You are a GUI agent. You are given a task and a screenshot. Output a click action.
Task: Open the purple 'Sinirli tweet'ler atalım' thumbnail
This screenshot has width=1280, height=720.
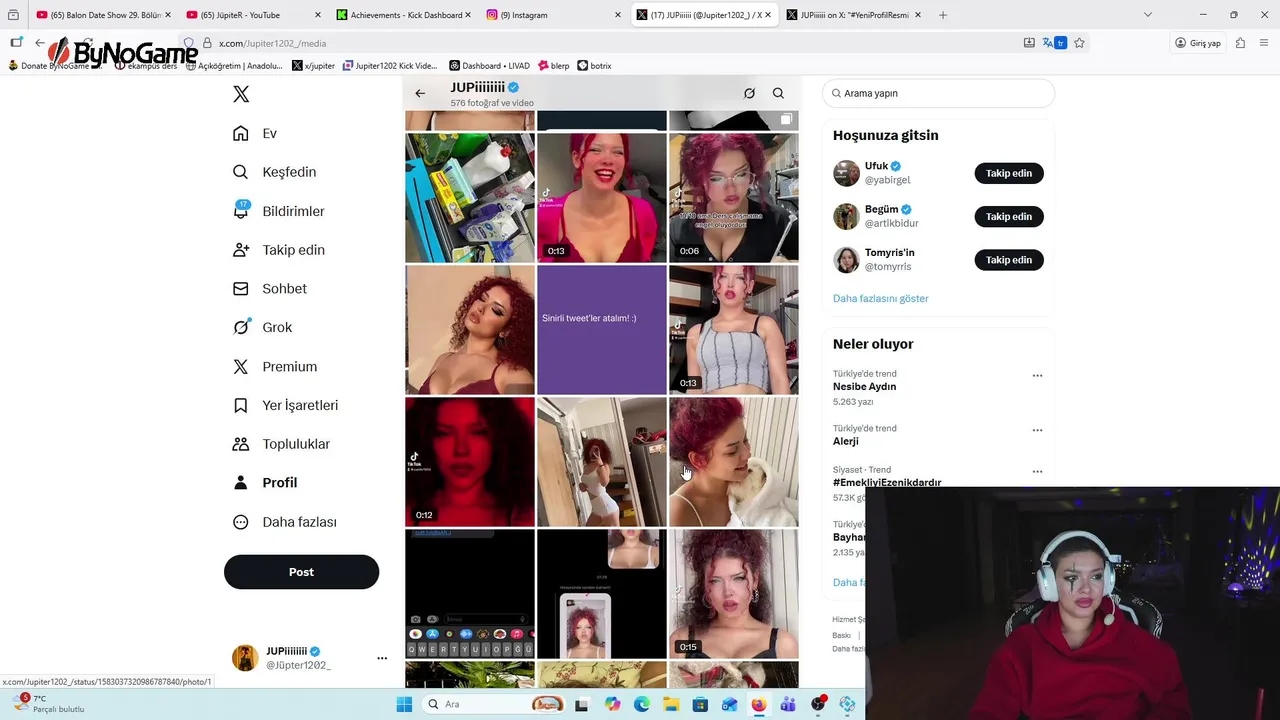(602, 330)
